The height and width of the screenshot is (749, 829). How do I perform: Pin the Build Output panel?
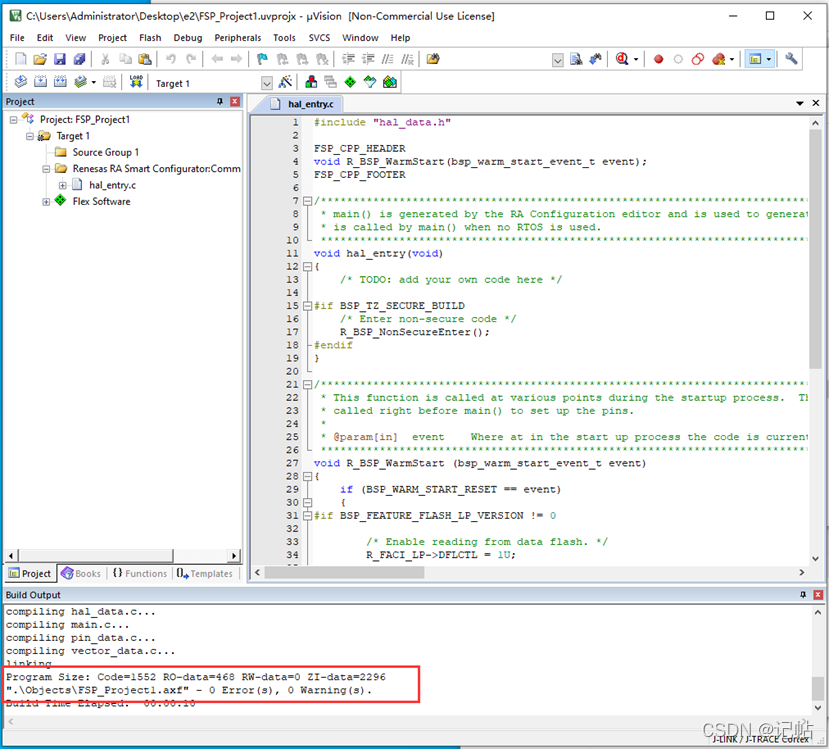[803, 595]
